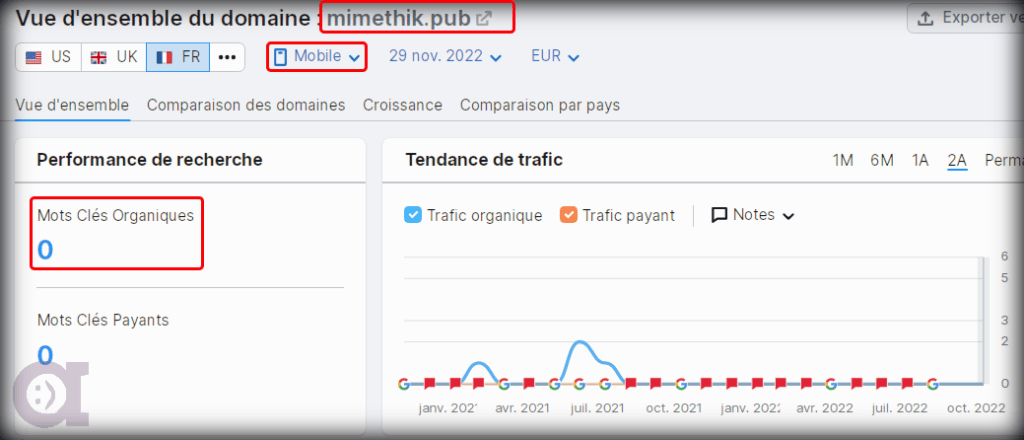Switch to Comparaison des domaines tab
Image resolution: width=1024 pixels, height=440 pixels.
(246, 105)
